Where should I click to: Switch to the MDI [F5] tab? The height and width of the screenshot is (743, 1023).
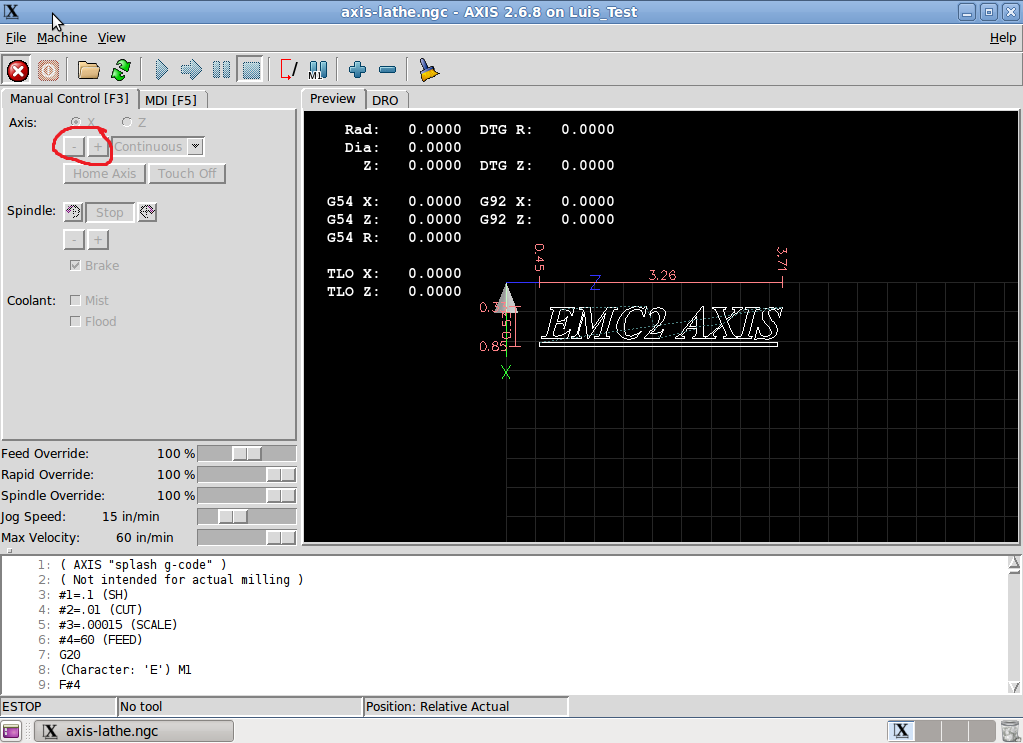click(x=170, y=100)
